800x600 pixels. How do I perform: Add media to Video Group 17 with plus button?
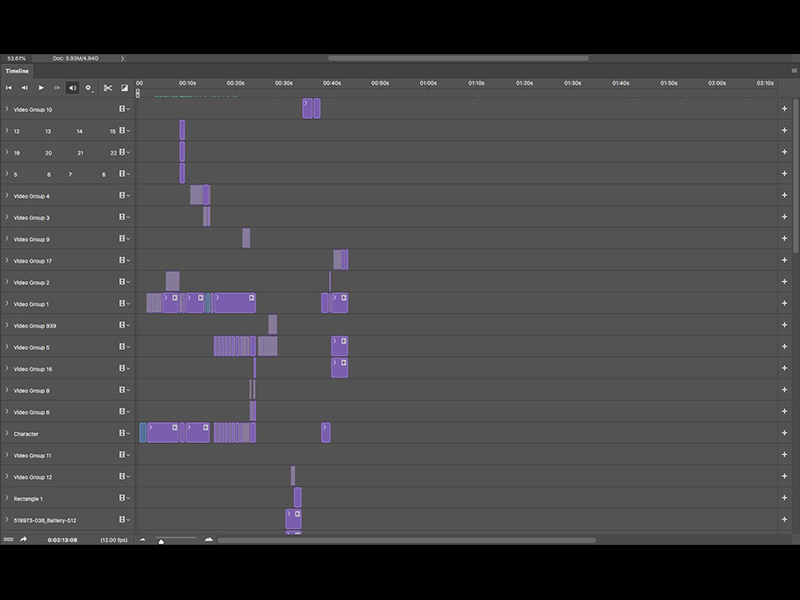[785, 260]
